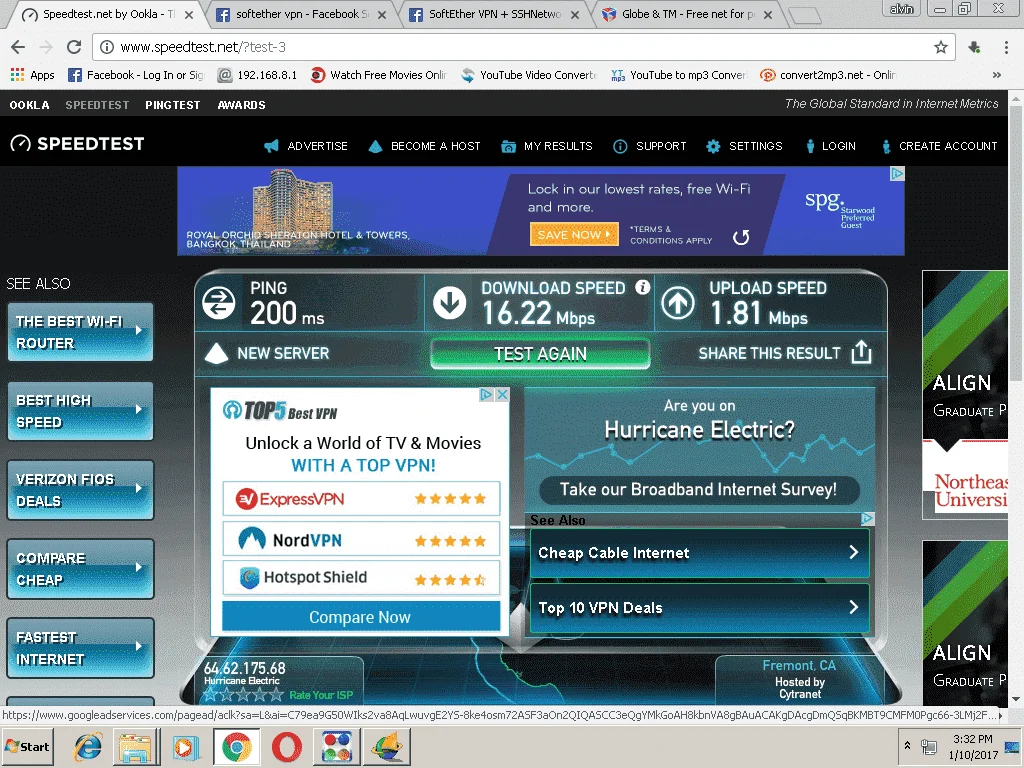The height and width of the screenshot is (768, 1024).
Task: Click OOKLA in the top menu
Action: [29, 105]
